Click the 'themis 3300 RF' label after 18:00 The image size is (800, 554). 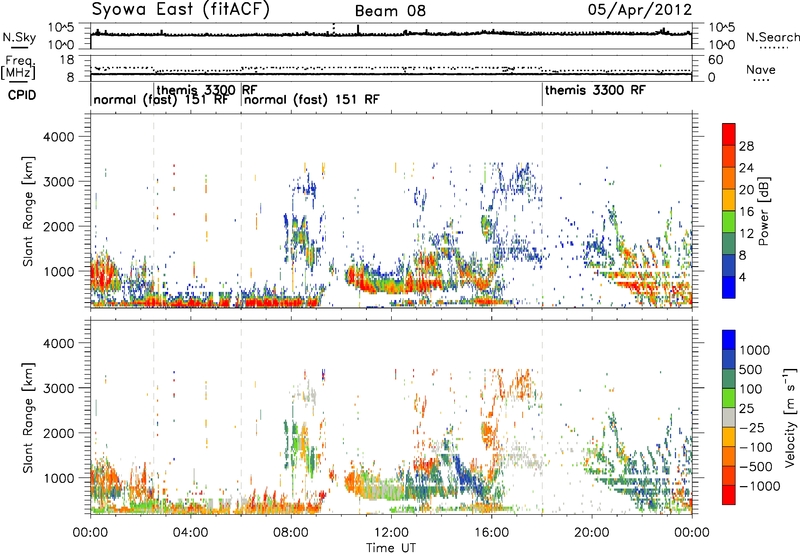tap(595, 90)
